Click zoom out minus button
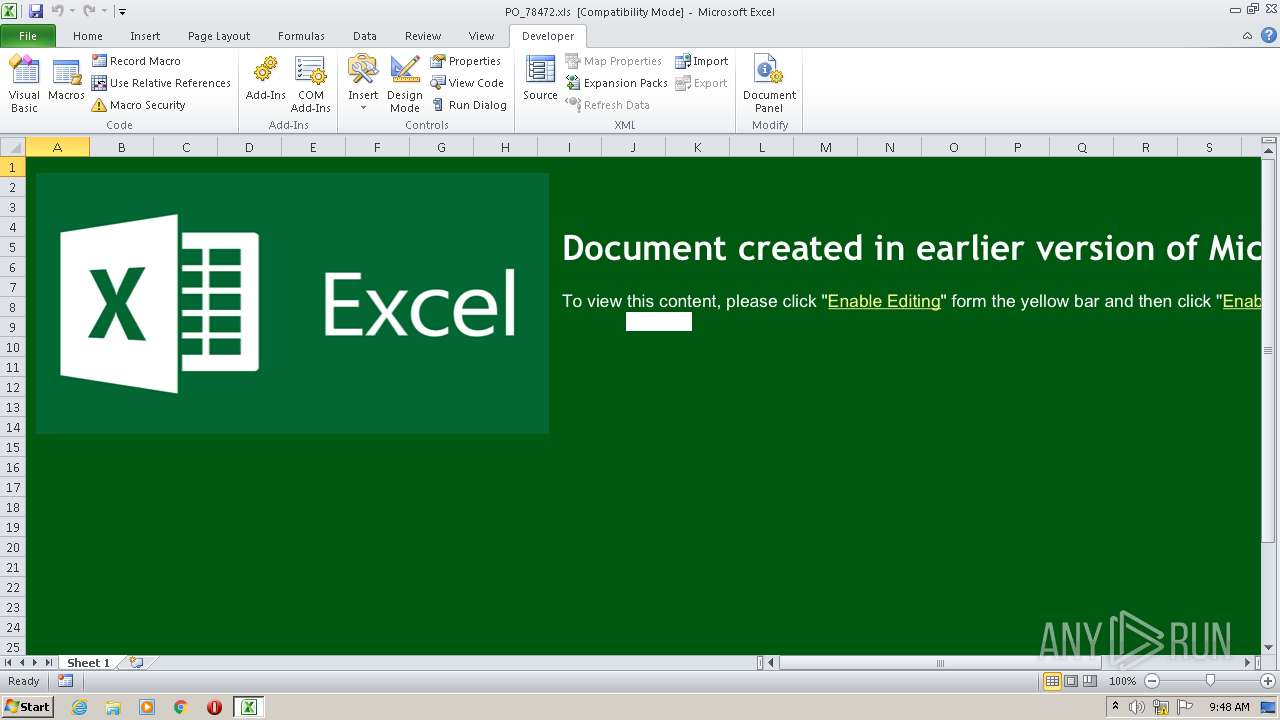Screen dimensions: 1280x720 coord(1151,681)
